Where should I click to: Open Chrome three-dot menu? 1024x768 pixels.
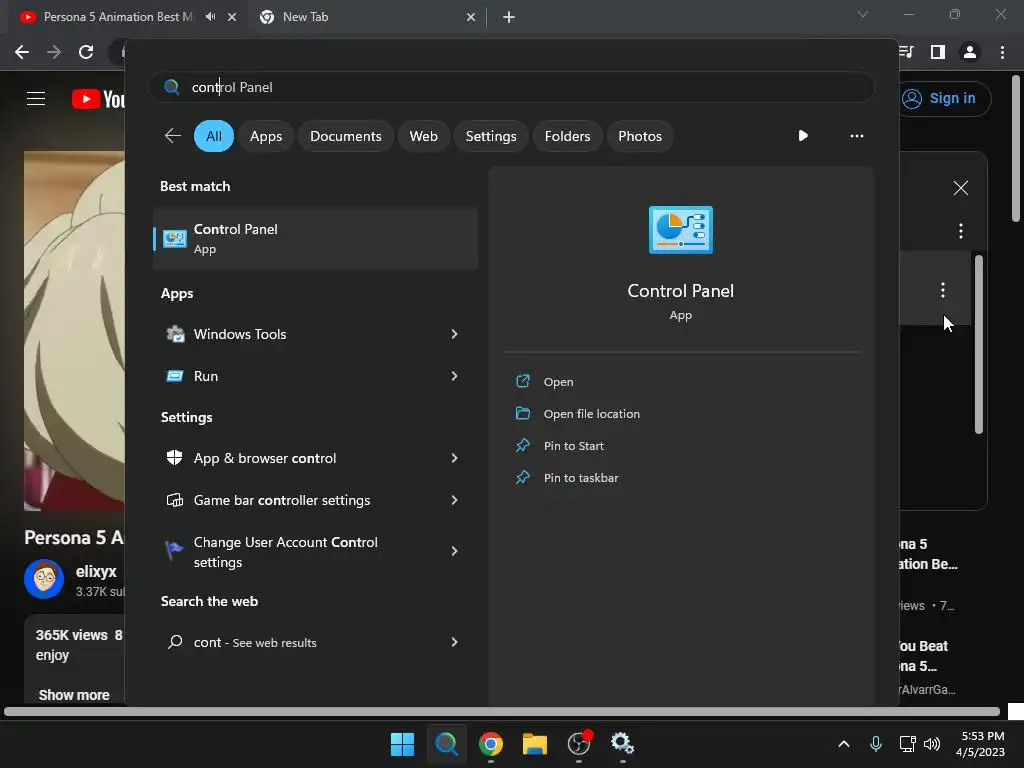click(x=1002, y=52)
